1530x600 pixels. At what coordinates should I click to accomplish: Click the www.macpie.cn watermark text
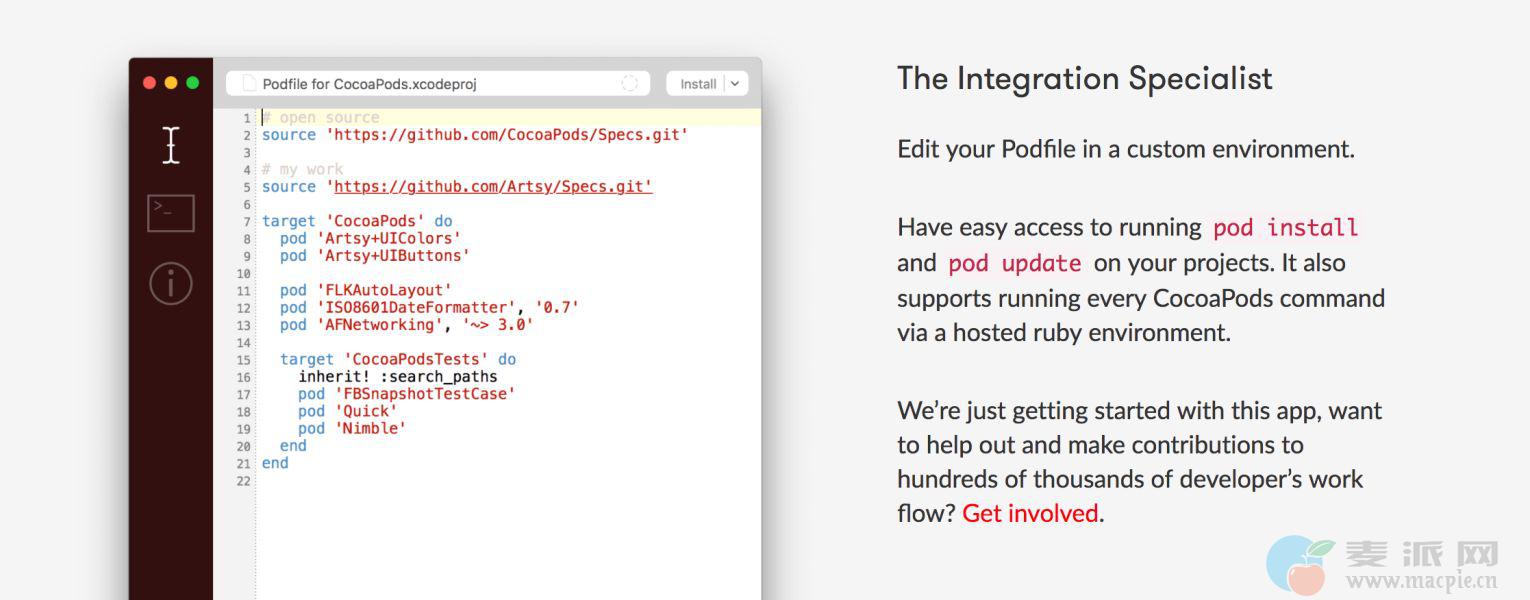[x=1421, y=581]
